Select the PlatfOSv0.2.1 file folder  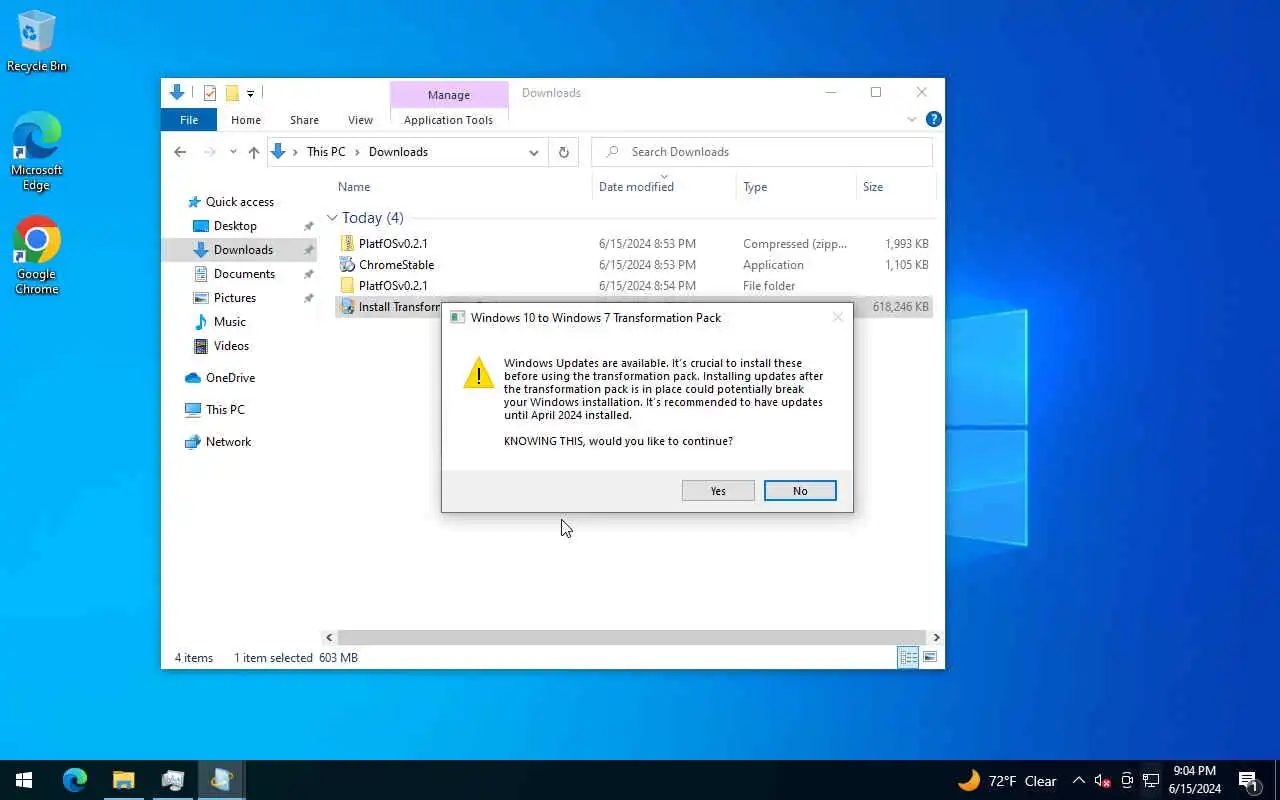(634, 286)
